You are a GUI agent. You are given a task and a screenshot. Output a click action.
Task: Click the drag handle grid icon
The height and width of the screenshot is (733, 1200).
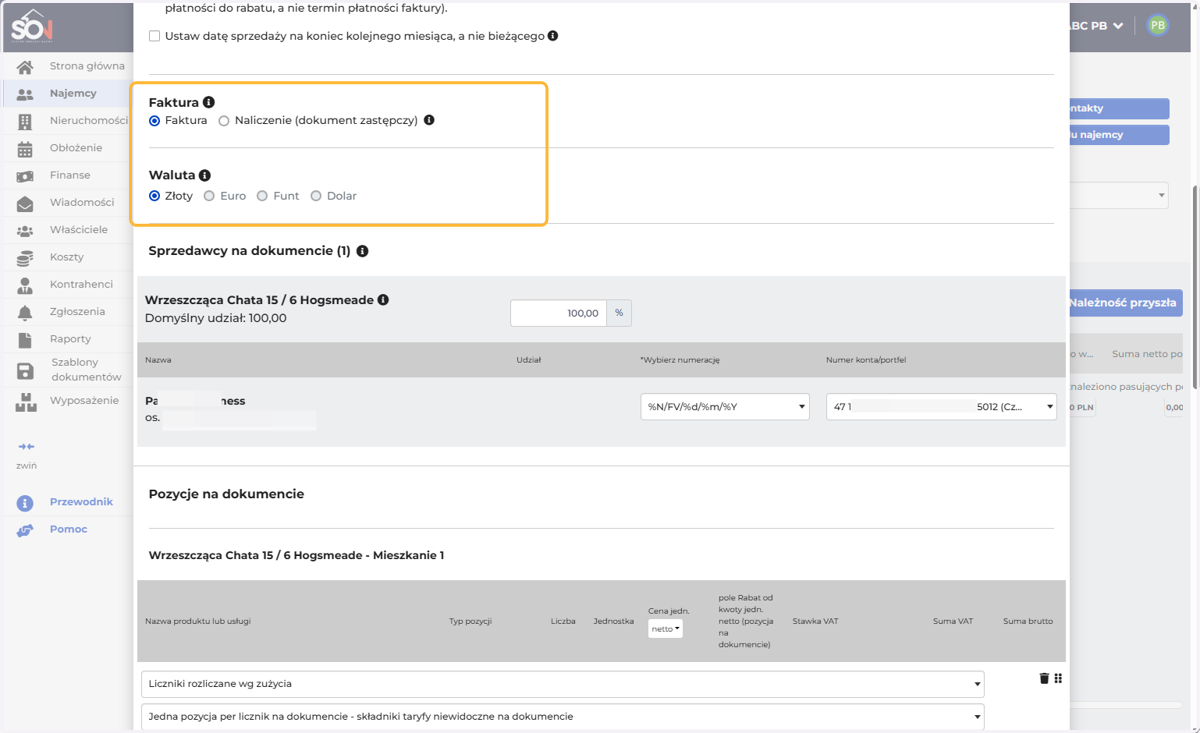(1058, 678)
